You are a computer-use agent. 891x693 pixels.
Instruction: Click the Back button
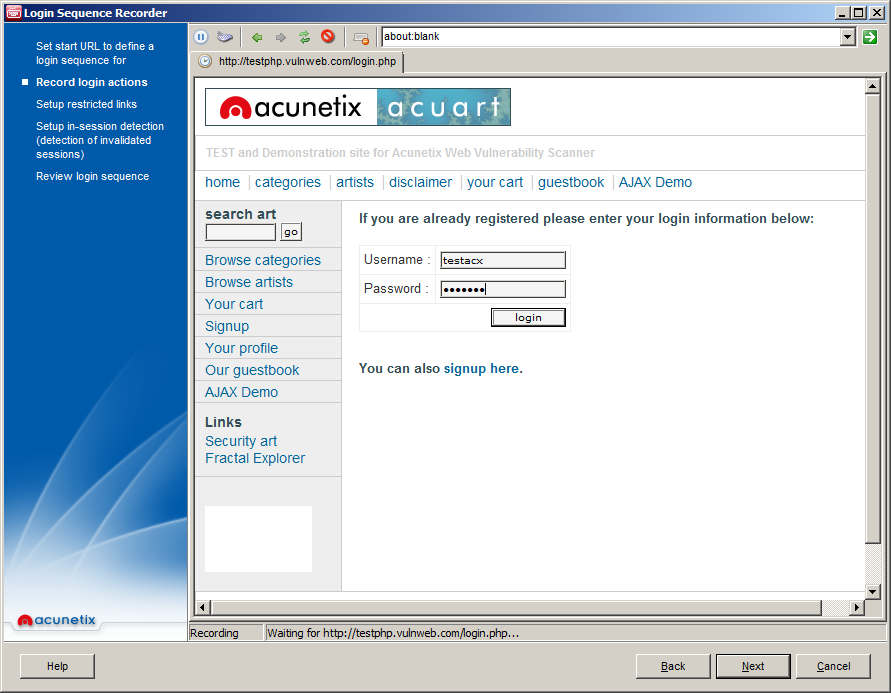[x=673, y=666]
